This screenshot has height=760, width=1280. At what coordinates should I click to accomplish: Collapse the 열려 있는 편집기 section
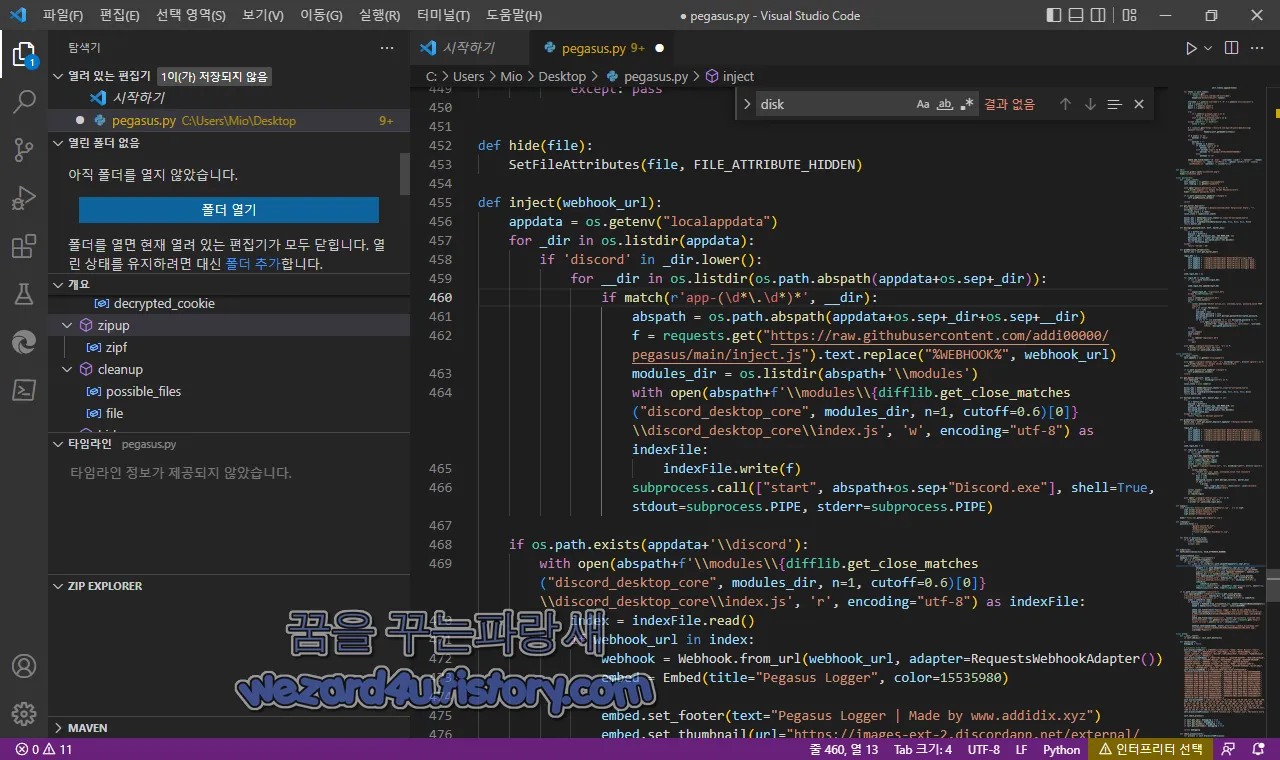coord(58,76)
